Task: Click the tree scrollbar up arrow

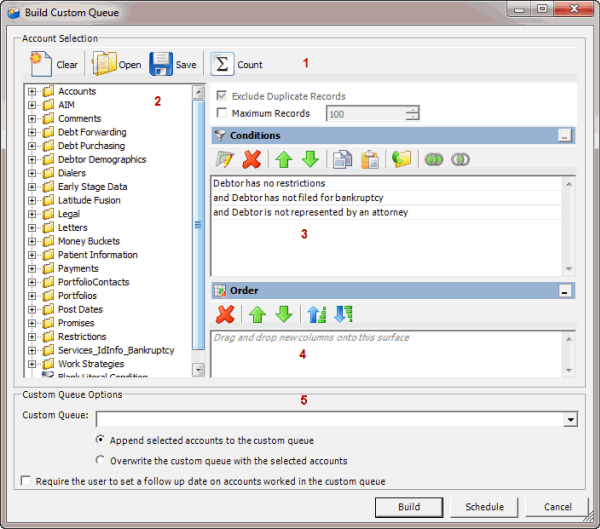Action: coord(198,92)
